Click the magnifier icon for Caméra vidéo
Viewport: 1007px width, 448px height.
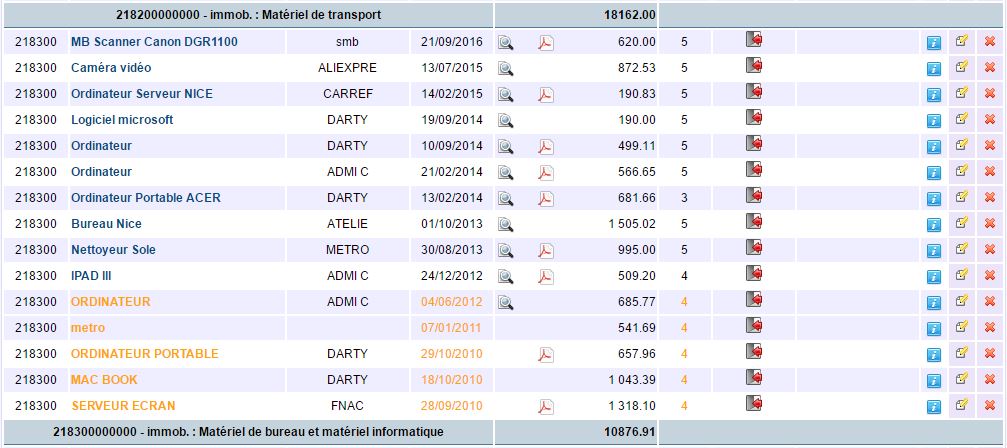tap(506, 68)
